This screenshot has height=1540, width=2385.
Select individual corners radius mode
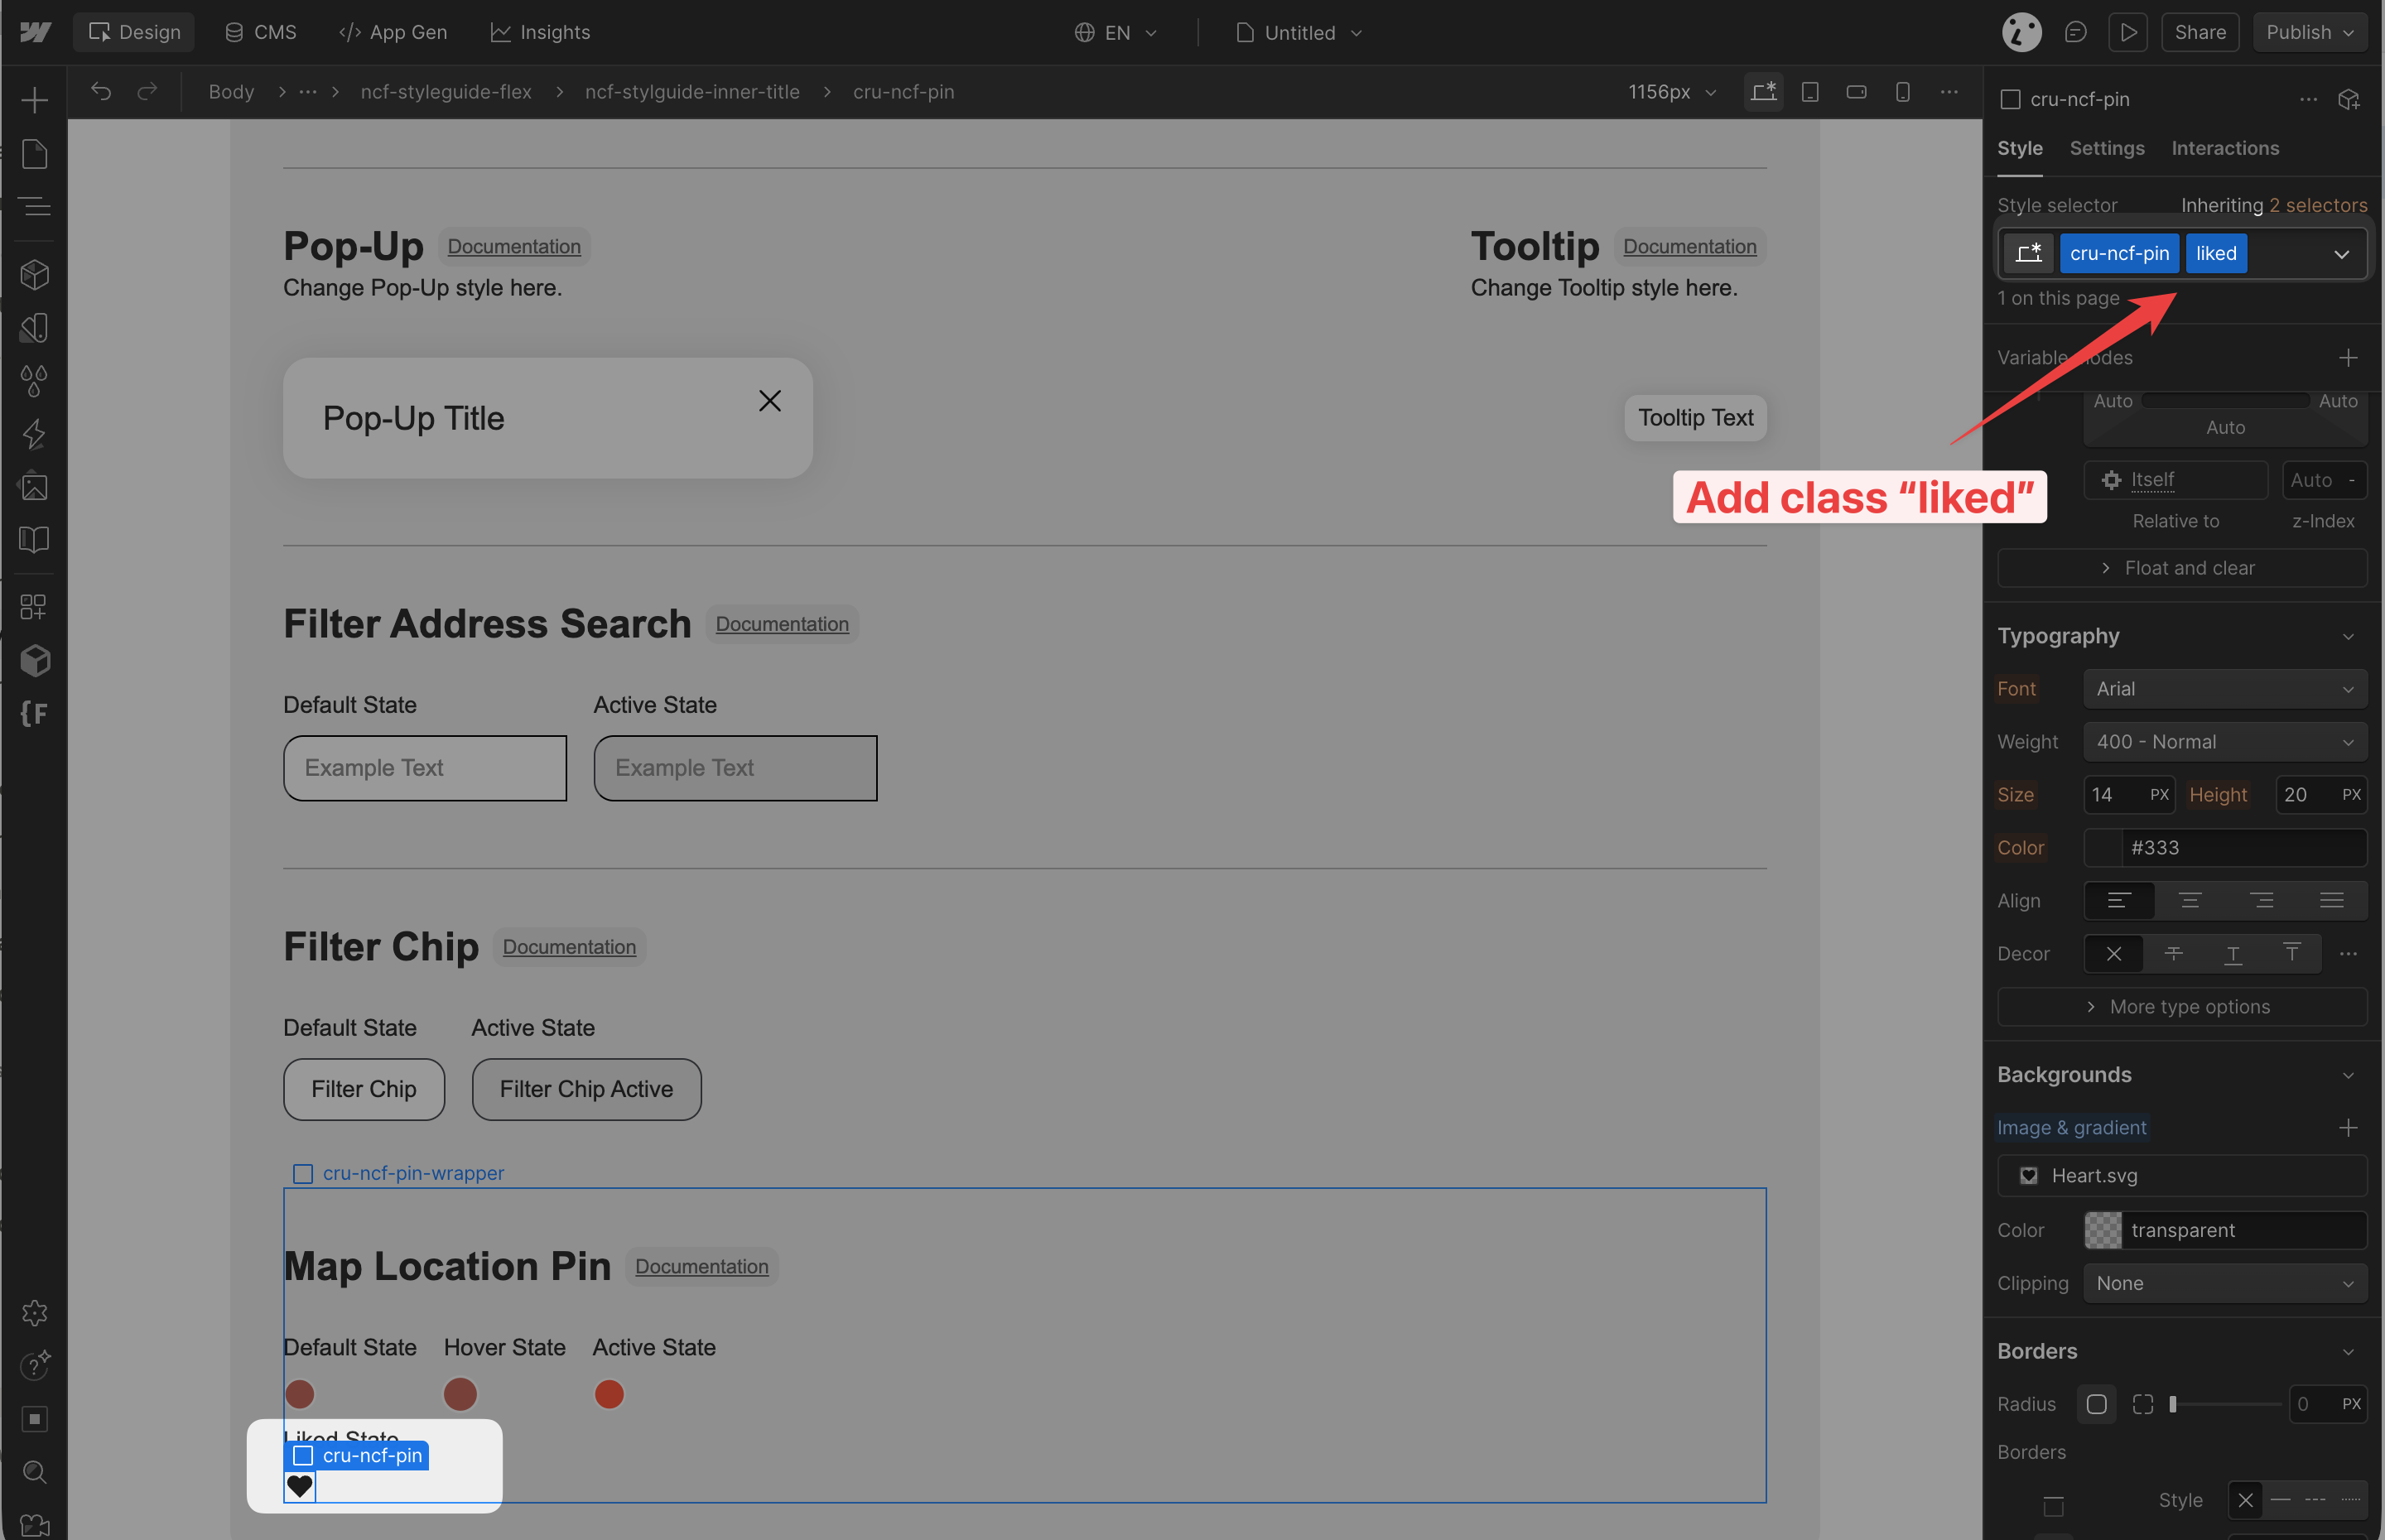2142,1404
